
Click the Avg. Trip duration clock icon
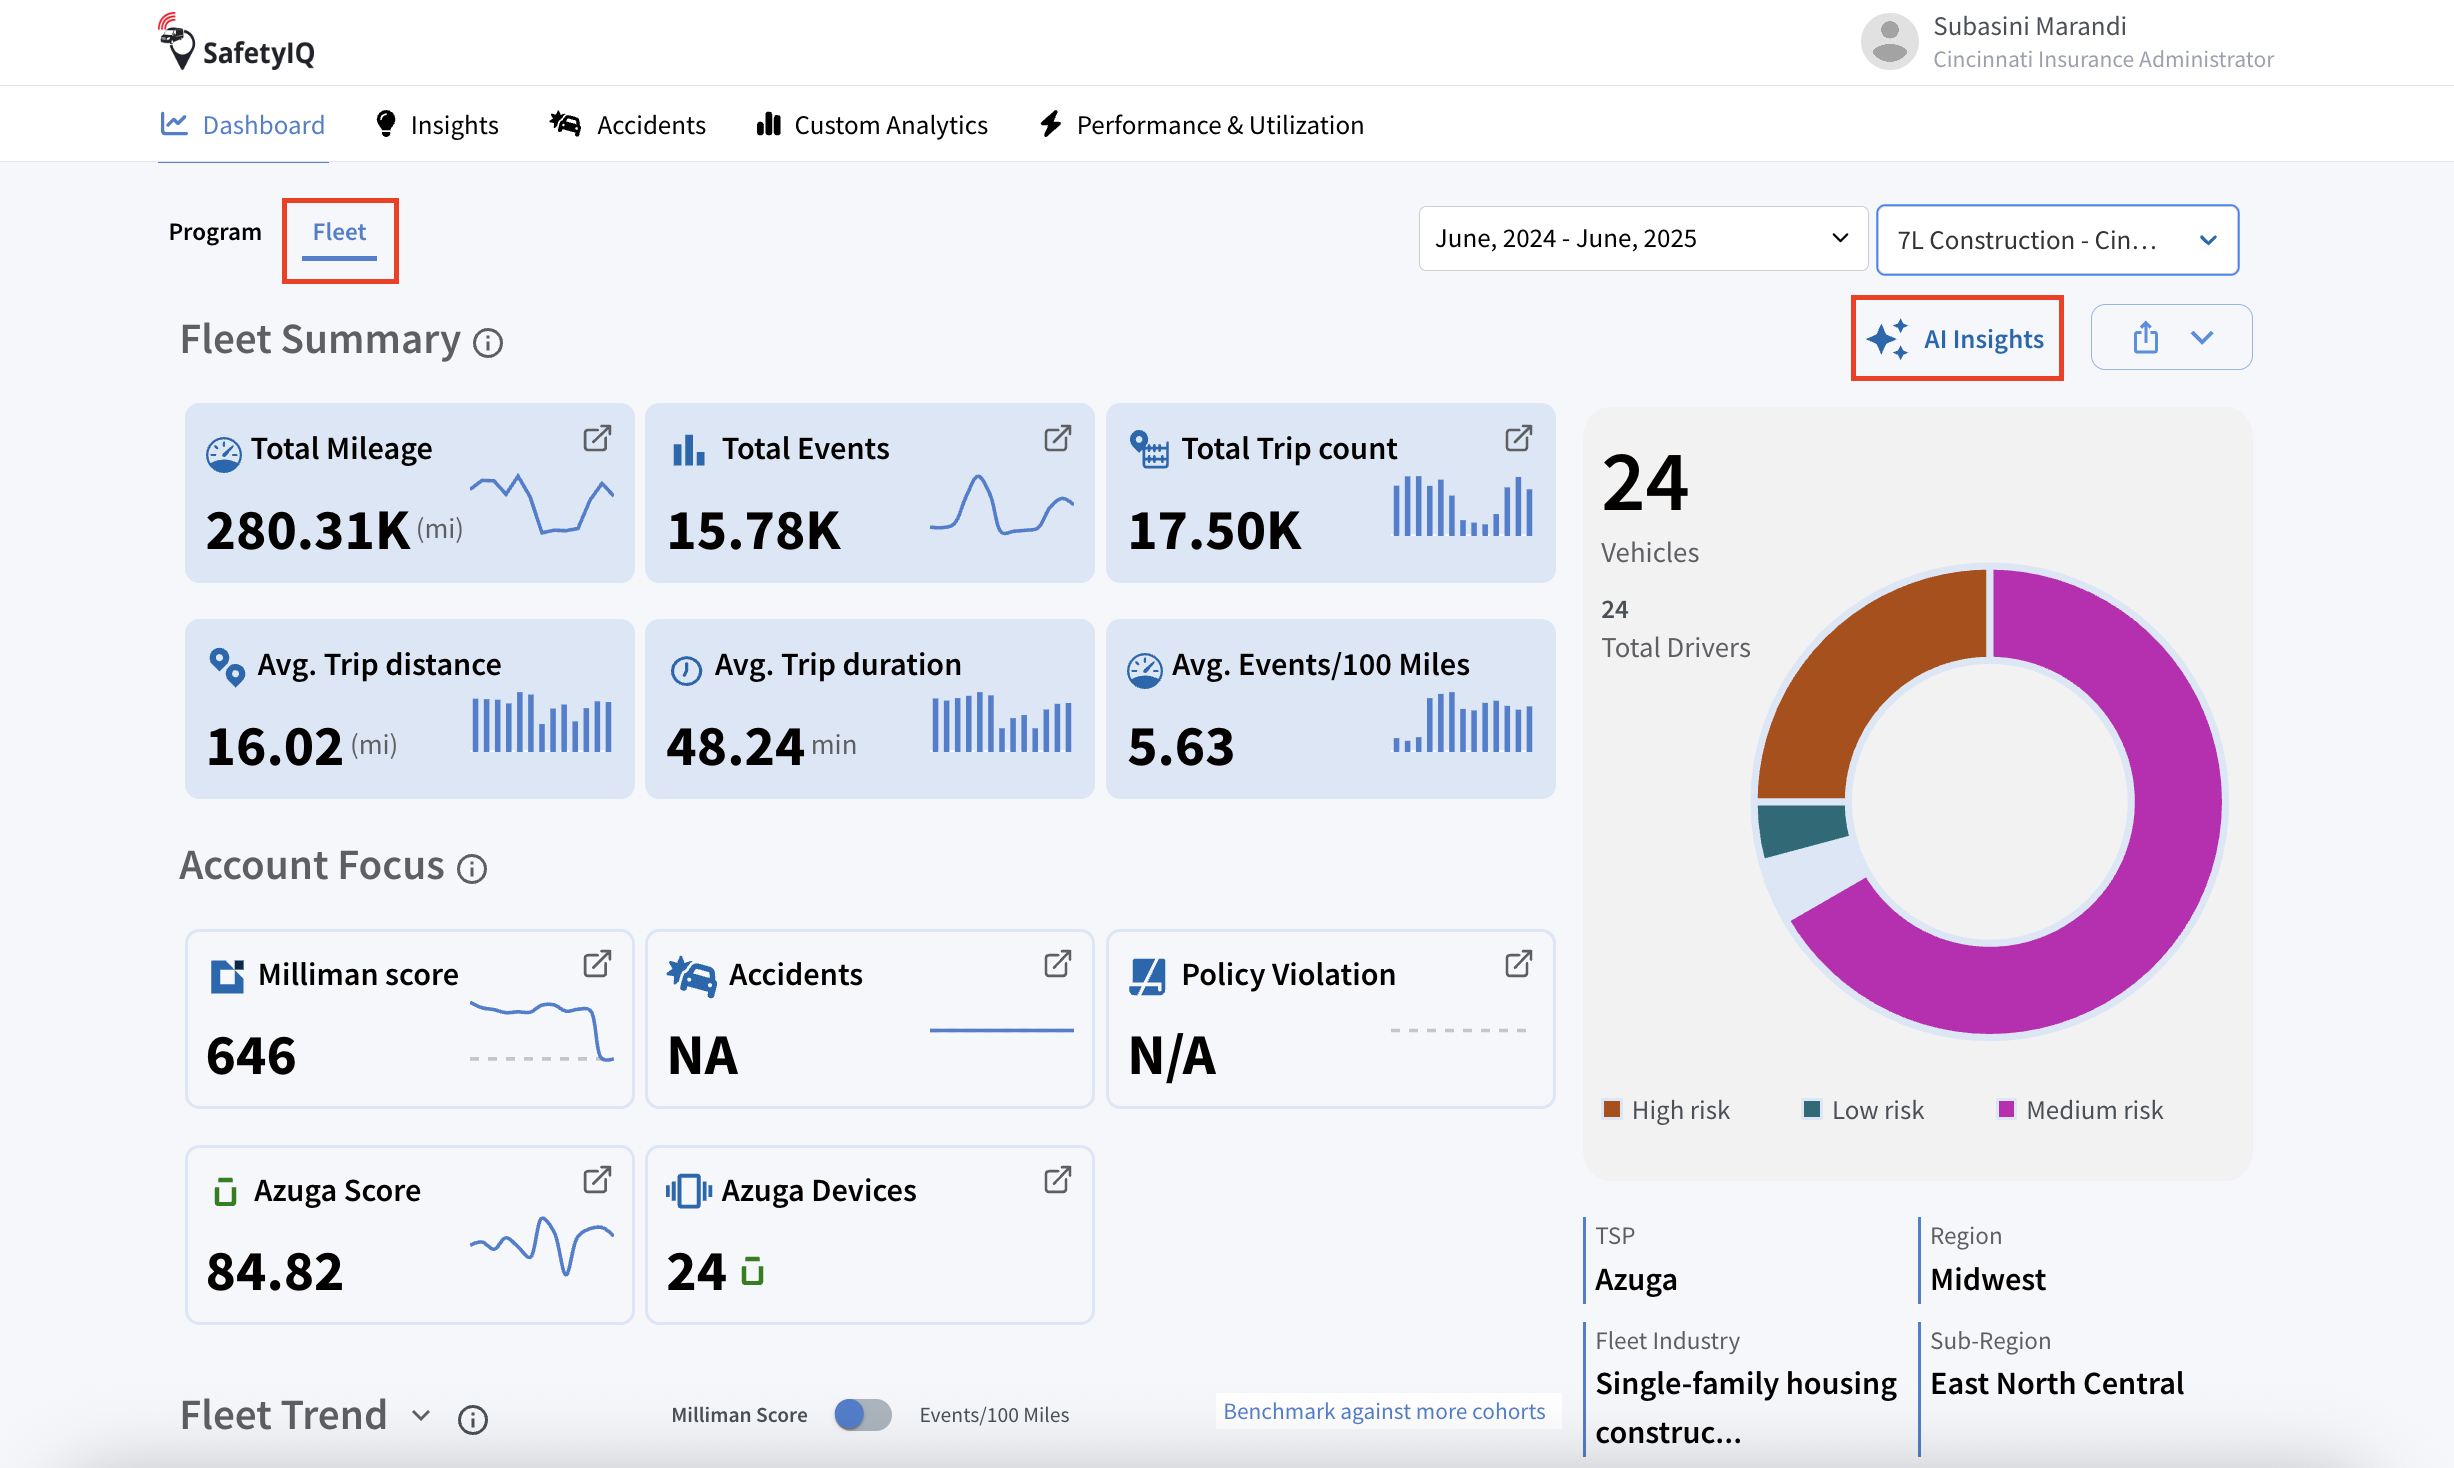[686, 670]
